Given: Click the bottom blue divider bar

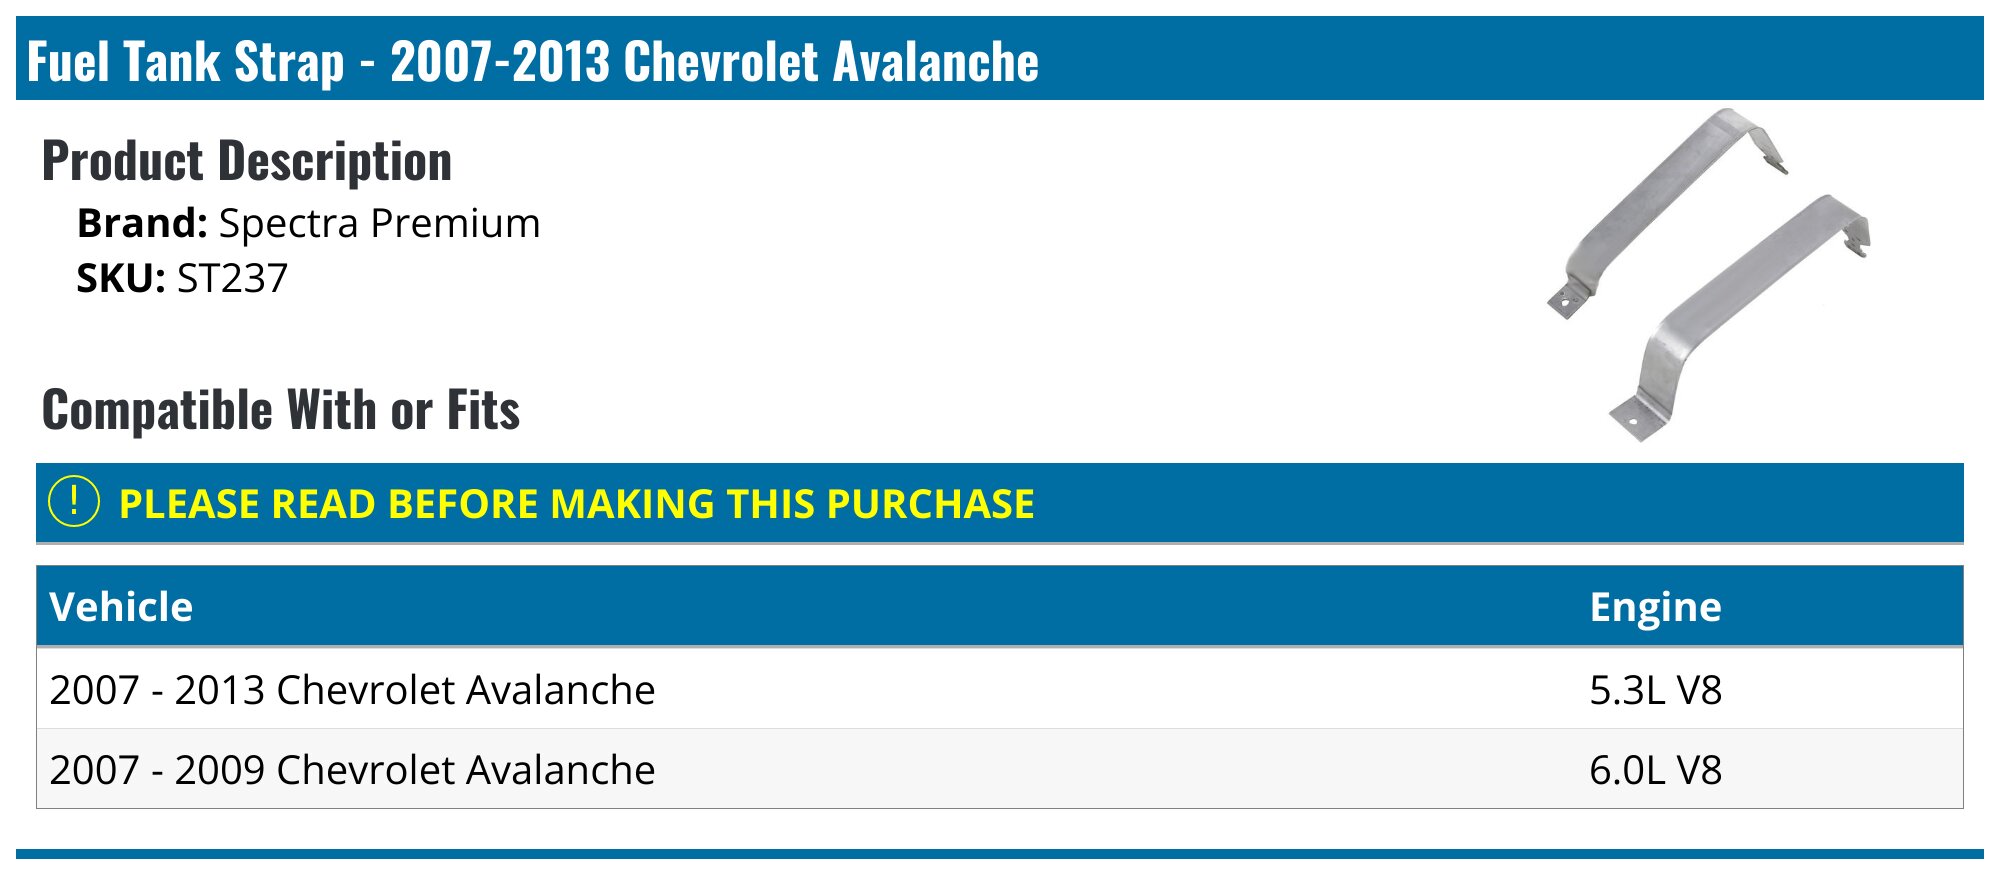Looking at the screenshot, I should (x=1000, y=854).
